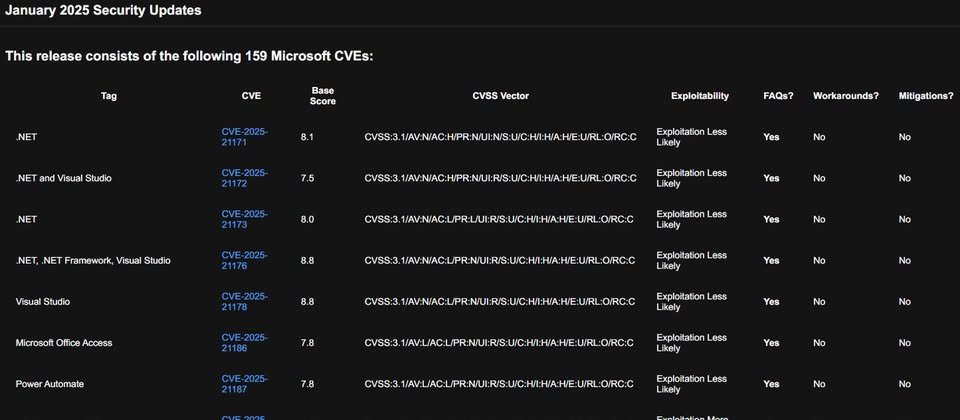Open the CVE-2025-21187 link
The height and width of the screenshot is (420, 960).
(x=244, y=384)
